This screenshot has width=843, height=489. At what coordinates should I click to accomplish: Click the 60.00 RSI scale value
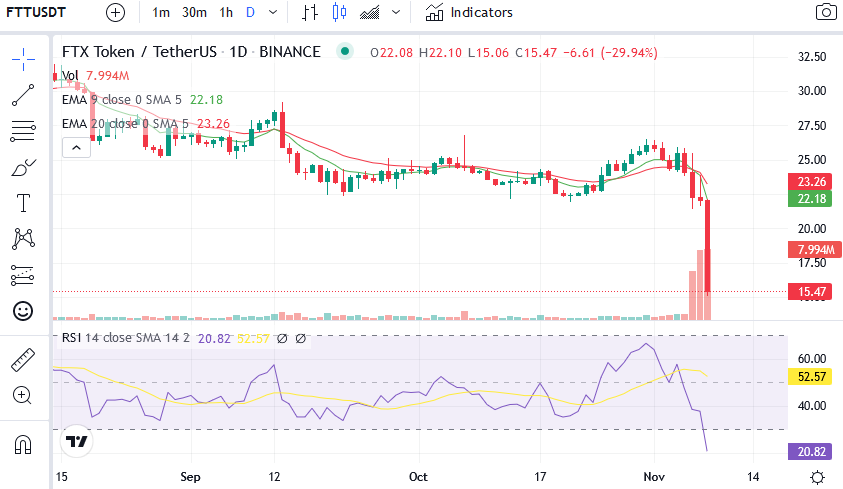tap(812, 358)
